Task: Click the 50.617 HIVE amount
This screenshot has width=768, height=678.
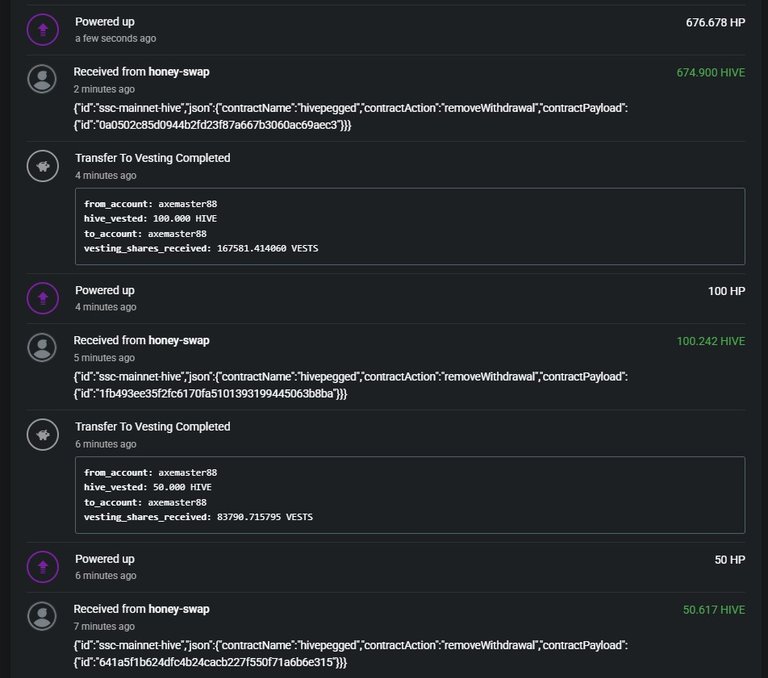Action: point(714,610)
